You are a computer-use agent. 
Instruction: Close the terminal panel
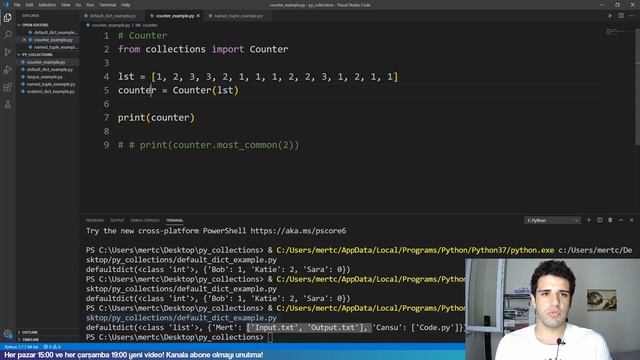(631, 220)
